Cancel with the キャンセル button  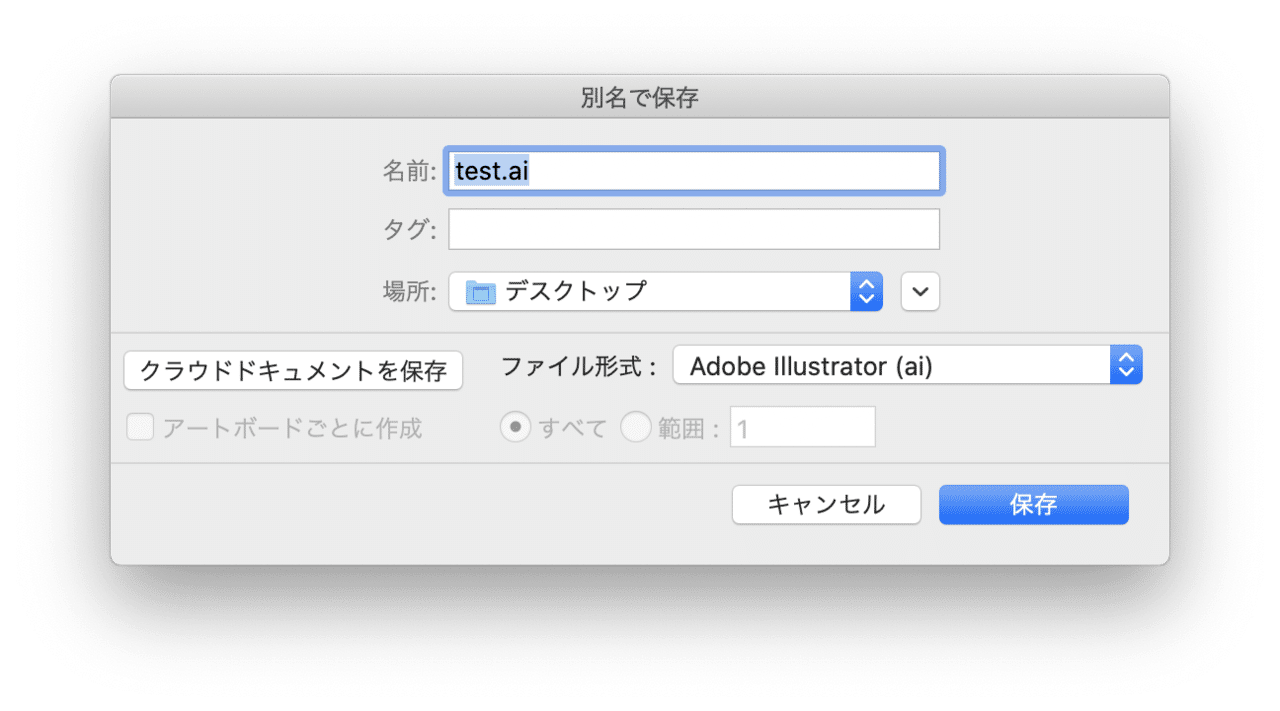click(x=826, y=504)
